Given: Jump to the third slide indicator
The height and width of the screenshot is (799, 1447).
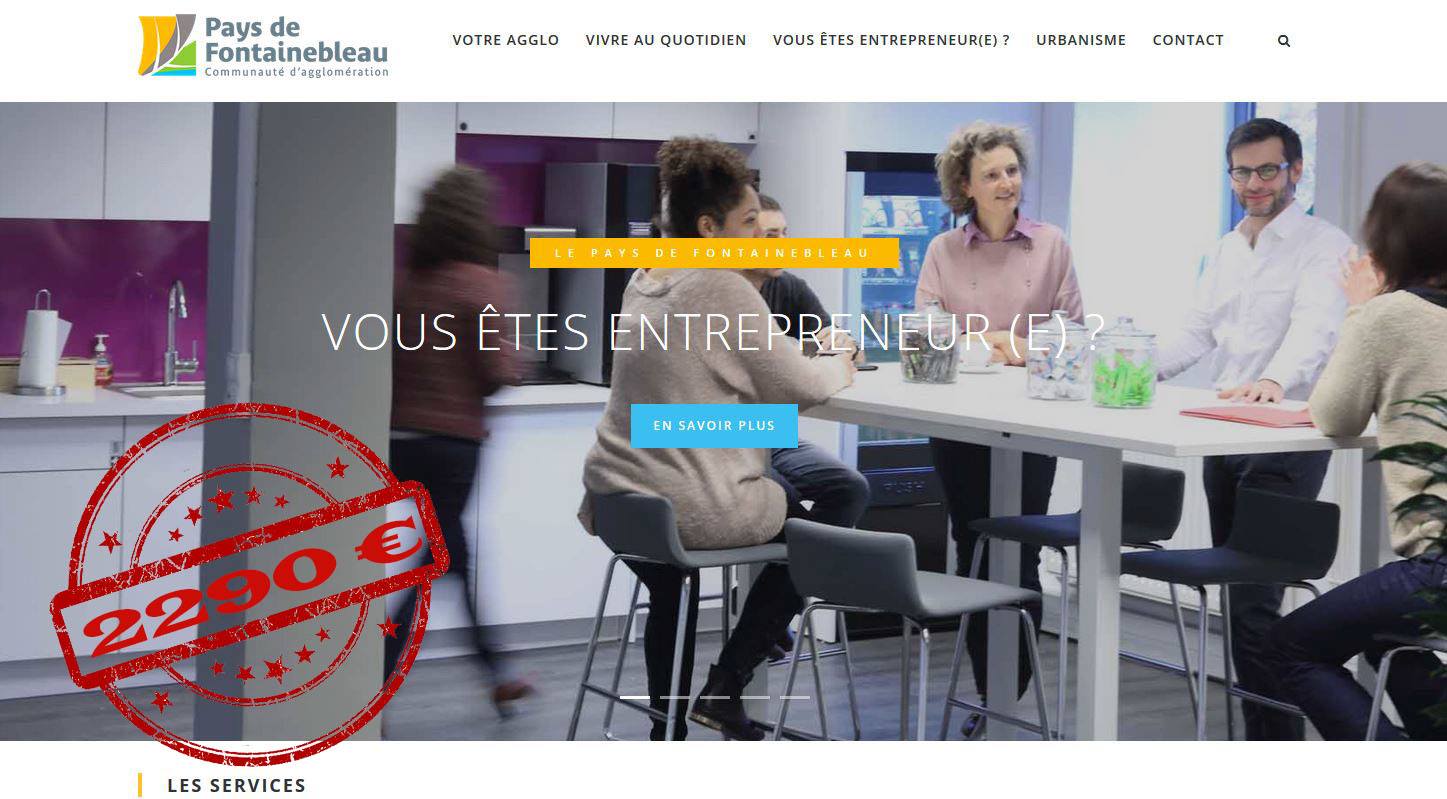Looking at the screenshot, I should (715, 697).
